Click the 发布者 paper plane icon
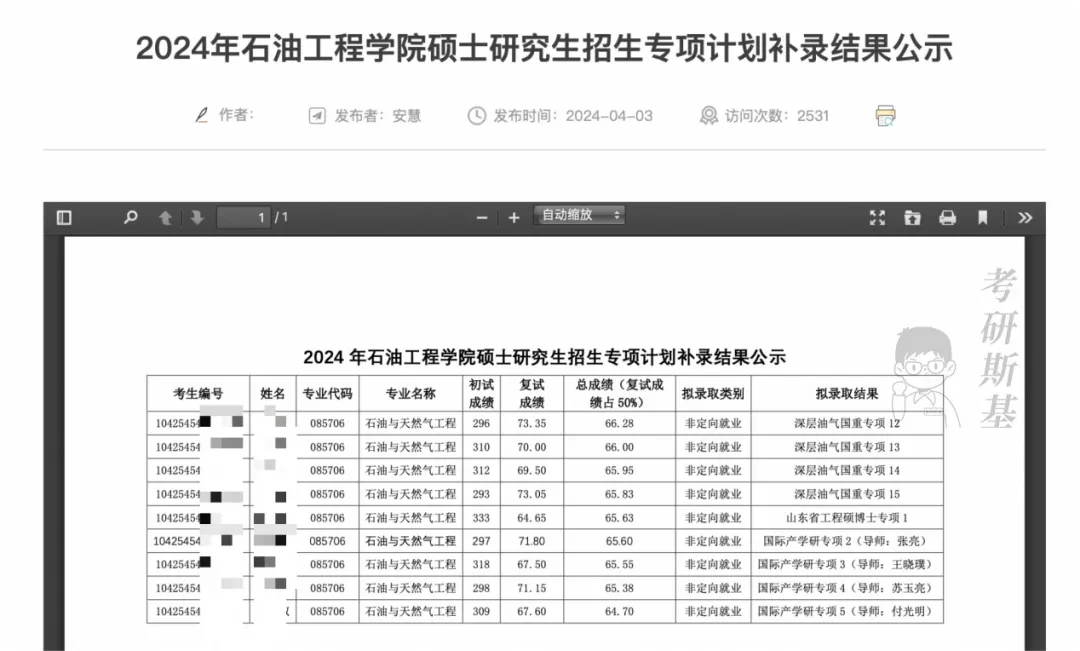This screenshot has width=1080, height=651. tap(317, 116)
